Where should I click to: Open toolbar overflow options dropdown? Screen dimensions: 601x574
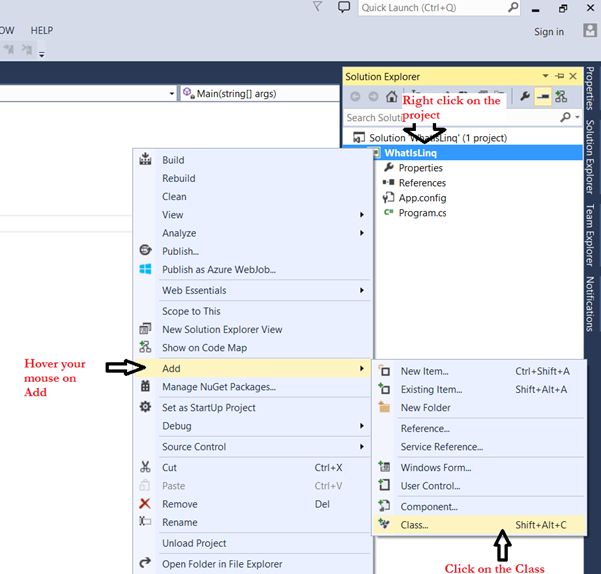point(42,55)
